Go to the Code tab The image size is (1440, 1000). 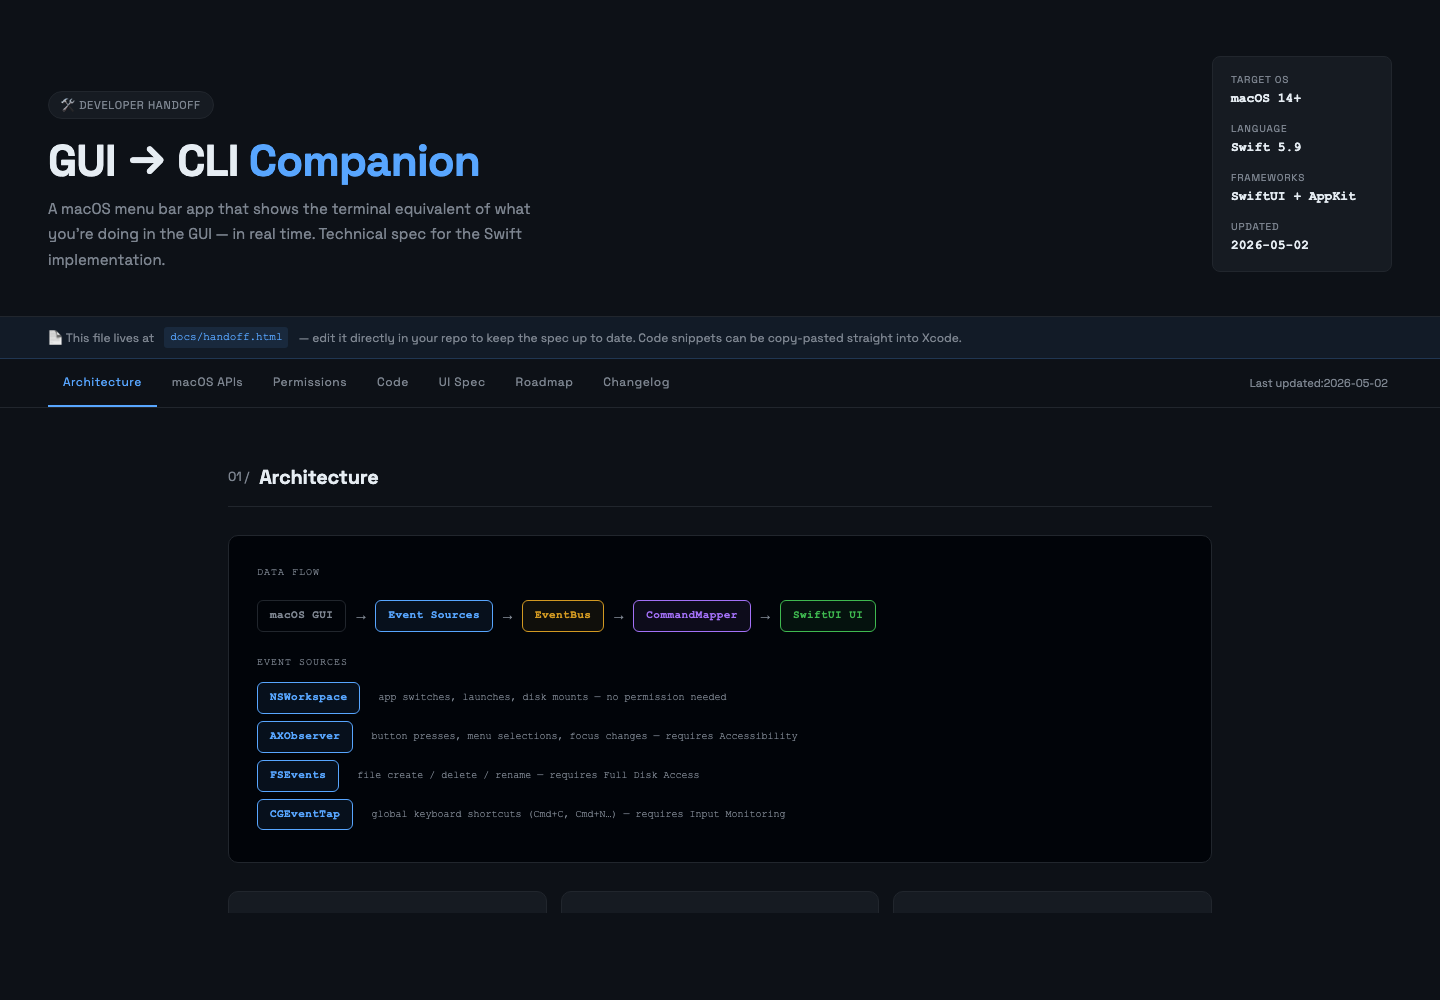(393, 382)
